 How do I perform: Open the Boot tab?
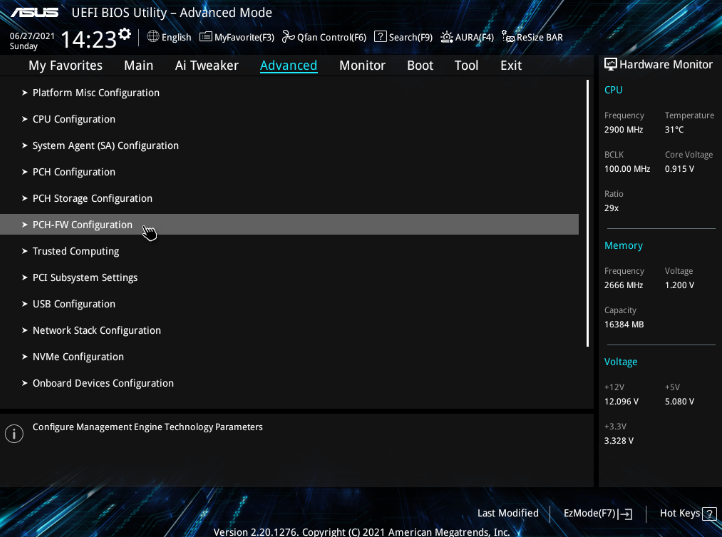(x=420, y=65)
